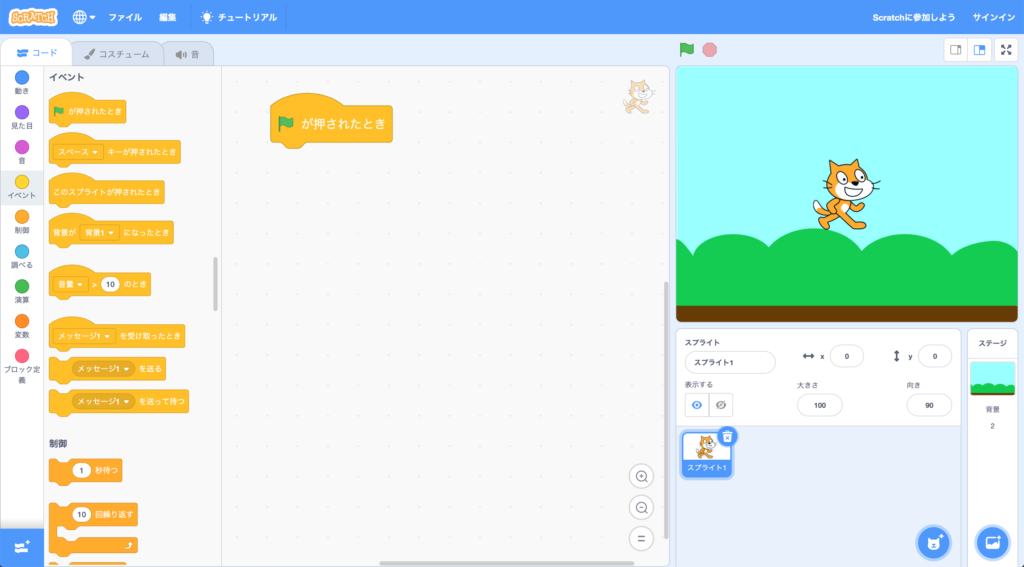
Task: Enter full screen stage mode
Action: point(1006,50)
